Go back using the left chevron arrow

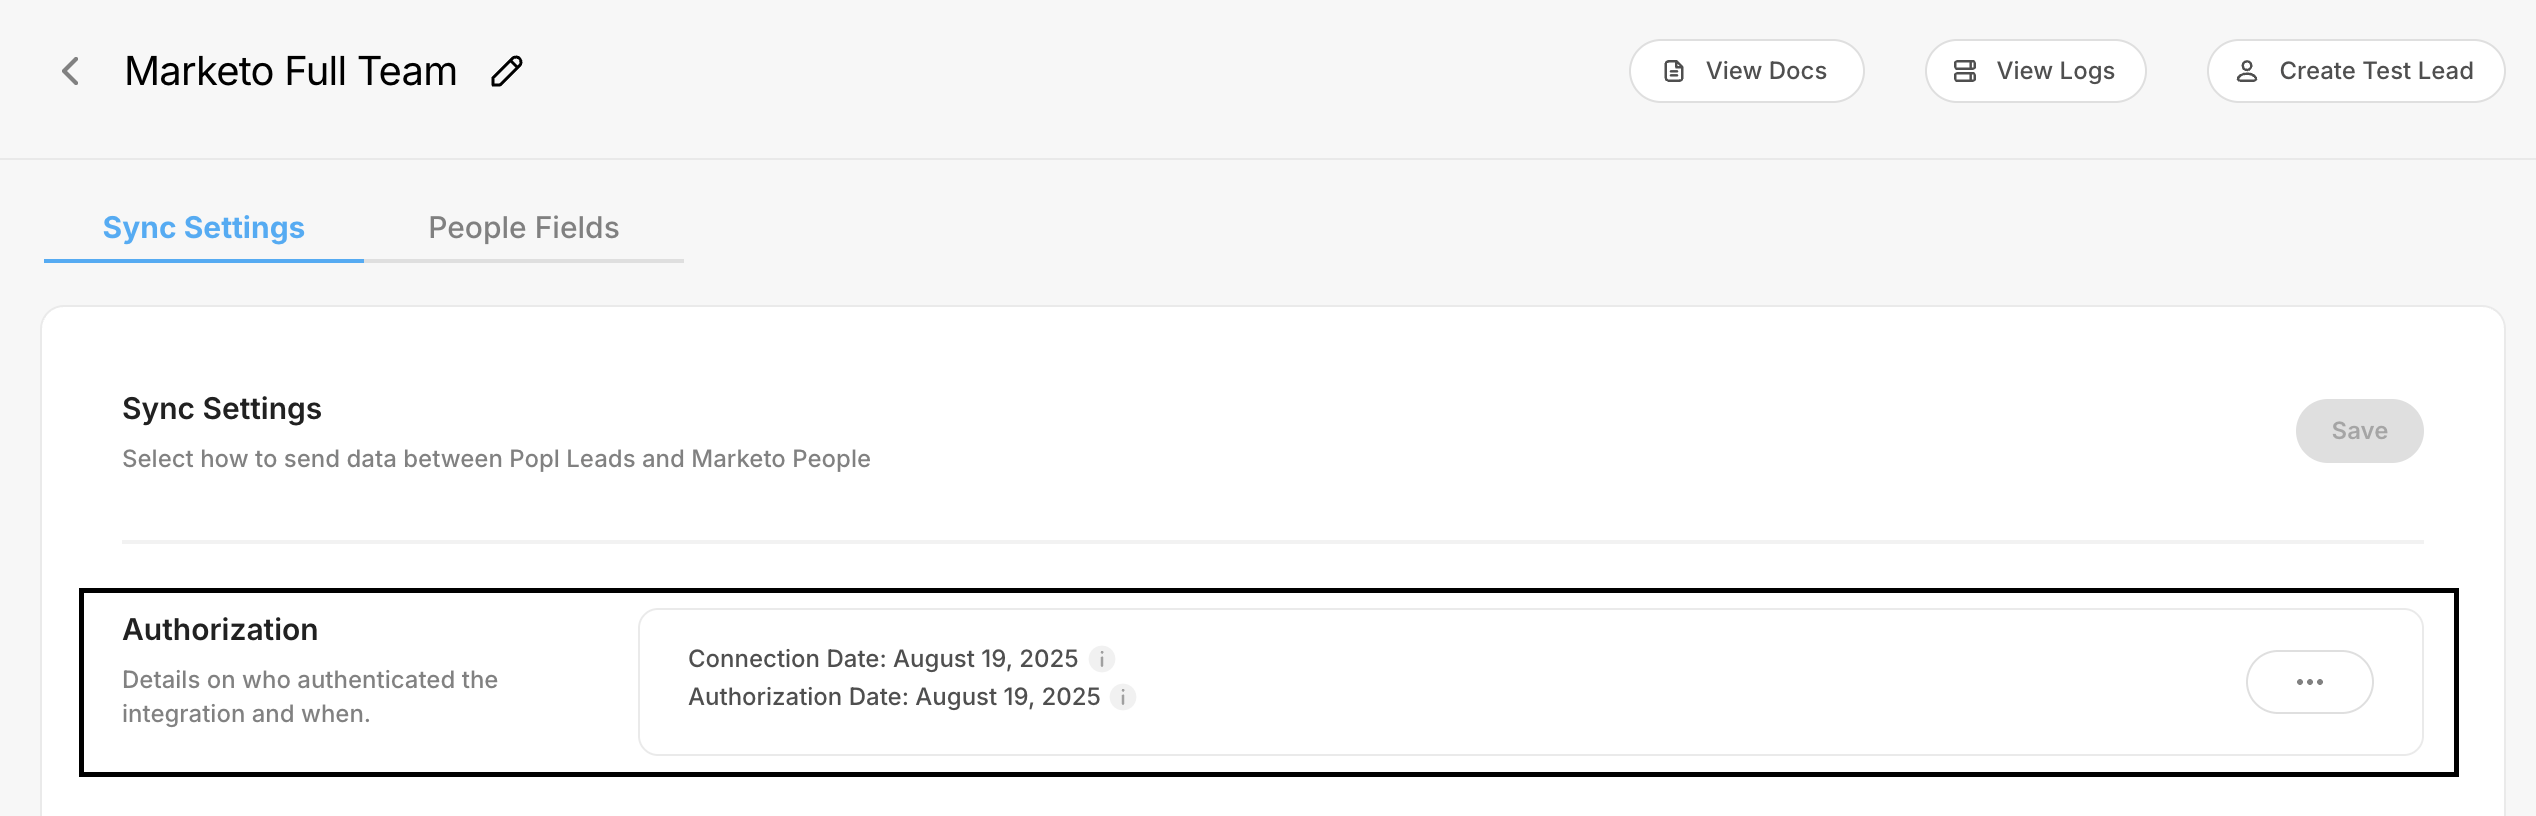70,71
